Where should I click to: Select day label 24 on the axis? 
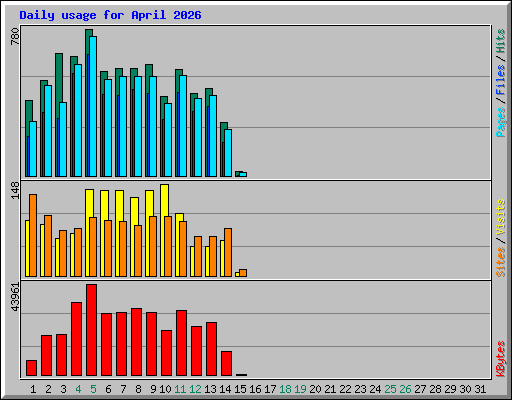375,389
